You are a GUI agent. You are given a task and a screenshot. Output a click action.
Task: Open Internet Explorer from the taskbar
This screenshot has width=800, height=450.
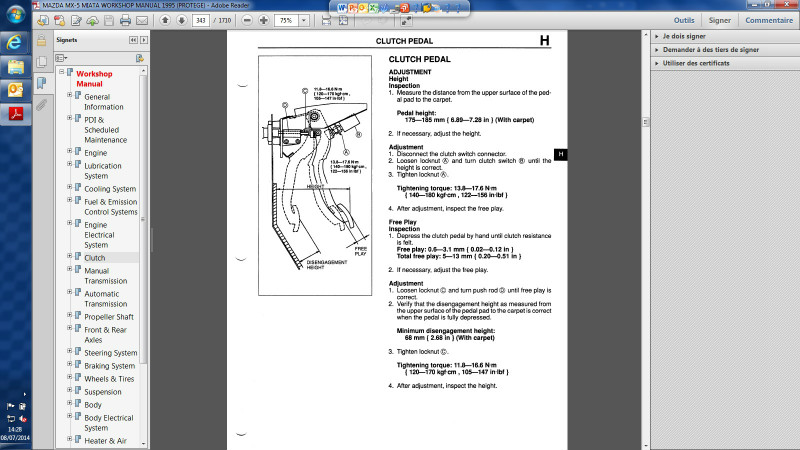point(15,42)
